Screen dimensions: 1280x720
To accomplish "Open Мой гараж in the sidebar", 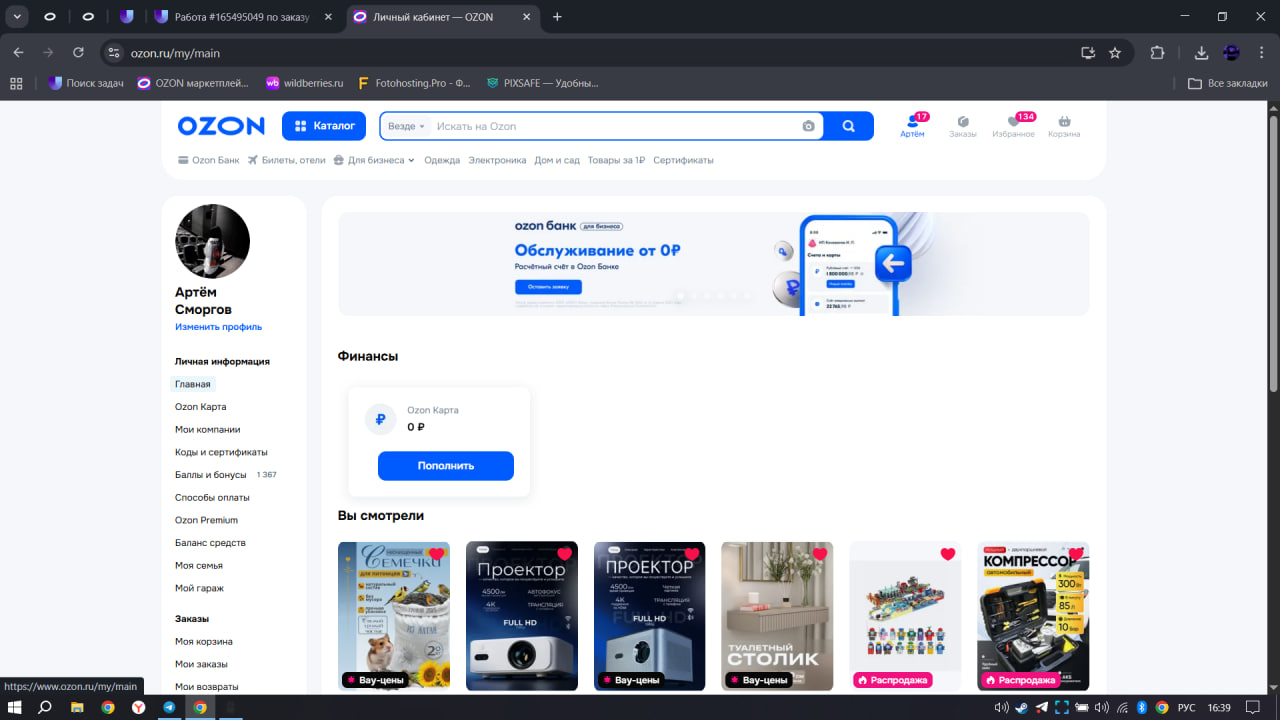I will click(199, 588).
